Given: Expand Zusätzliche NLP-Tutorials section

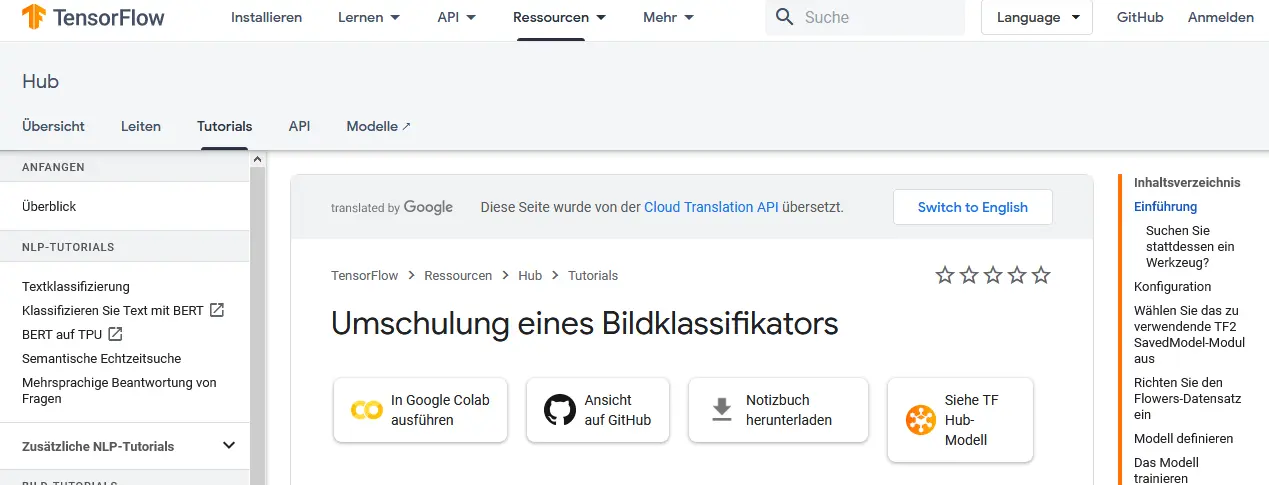Looking at the screenshot, I should [229, 446].
